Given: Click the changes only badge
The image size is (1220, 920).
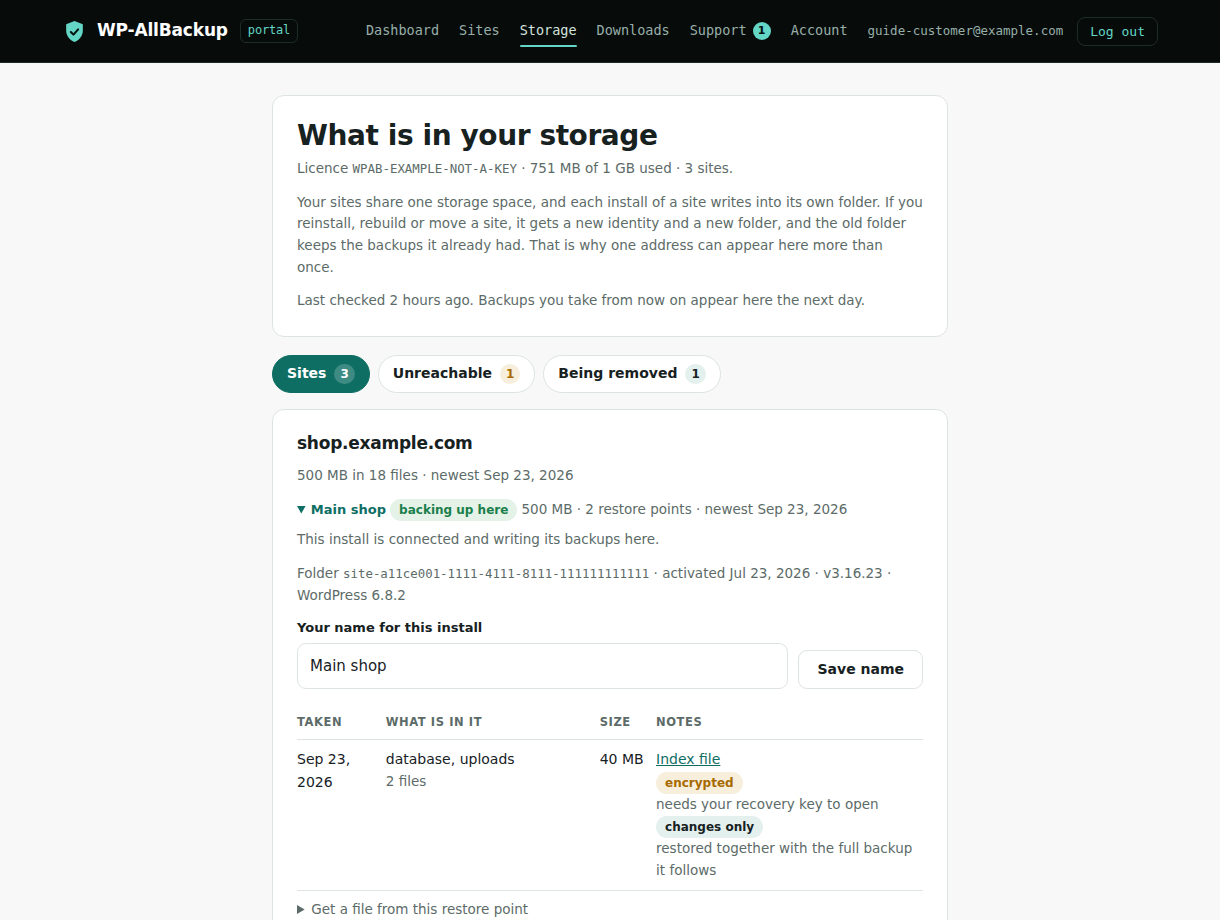Looking at the screenshot, I should (x=709, y=827).
